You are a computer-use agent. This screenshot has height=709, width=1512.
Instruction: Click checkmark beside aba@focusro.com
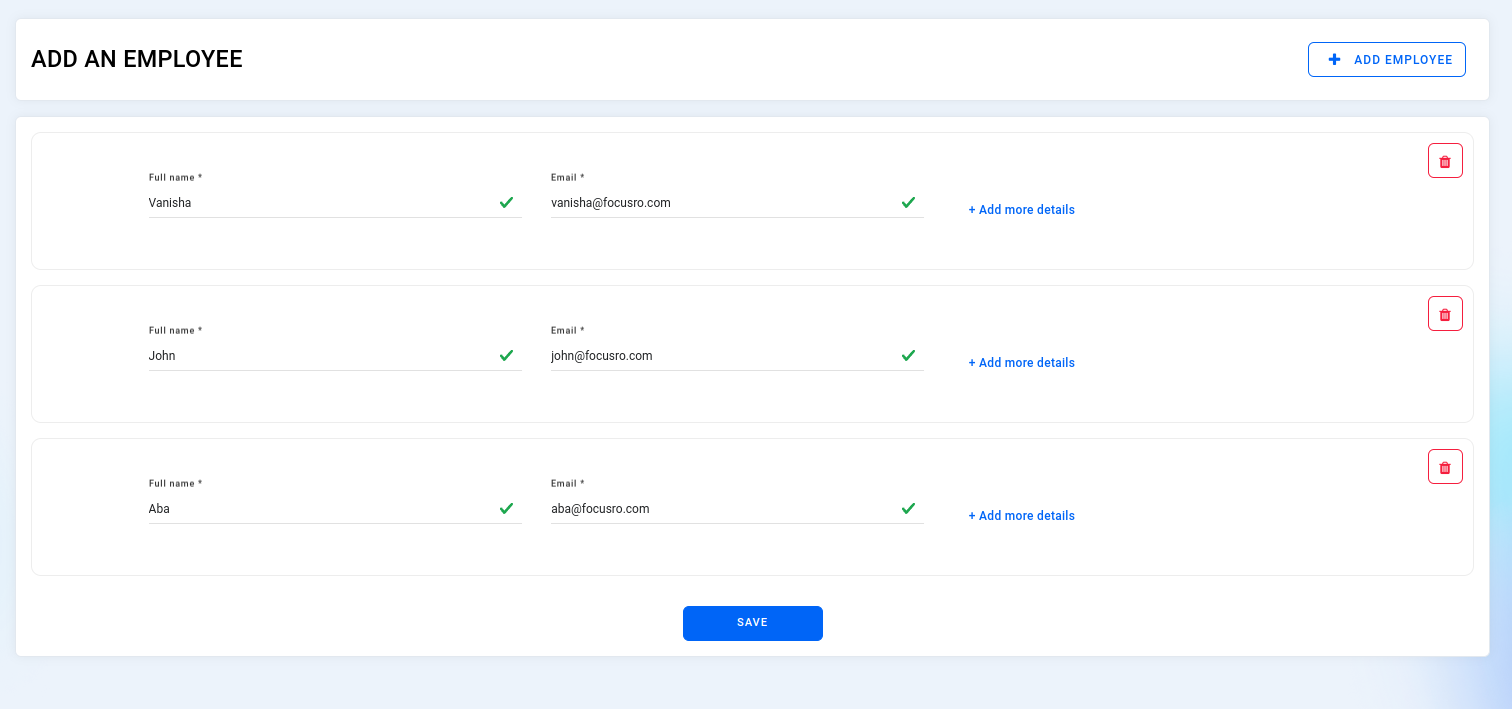pyautogui.click(x=908, y=508)
